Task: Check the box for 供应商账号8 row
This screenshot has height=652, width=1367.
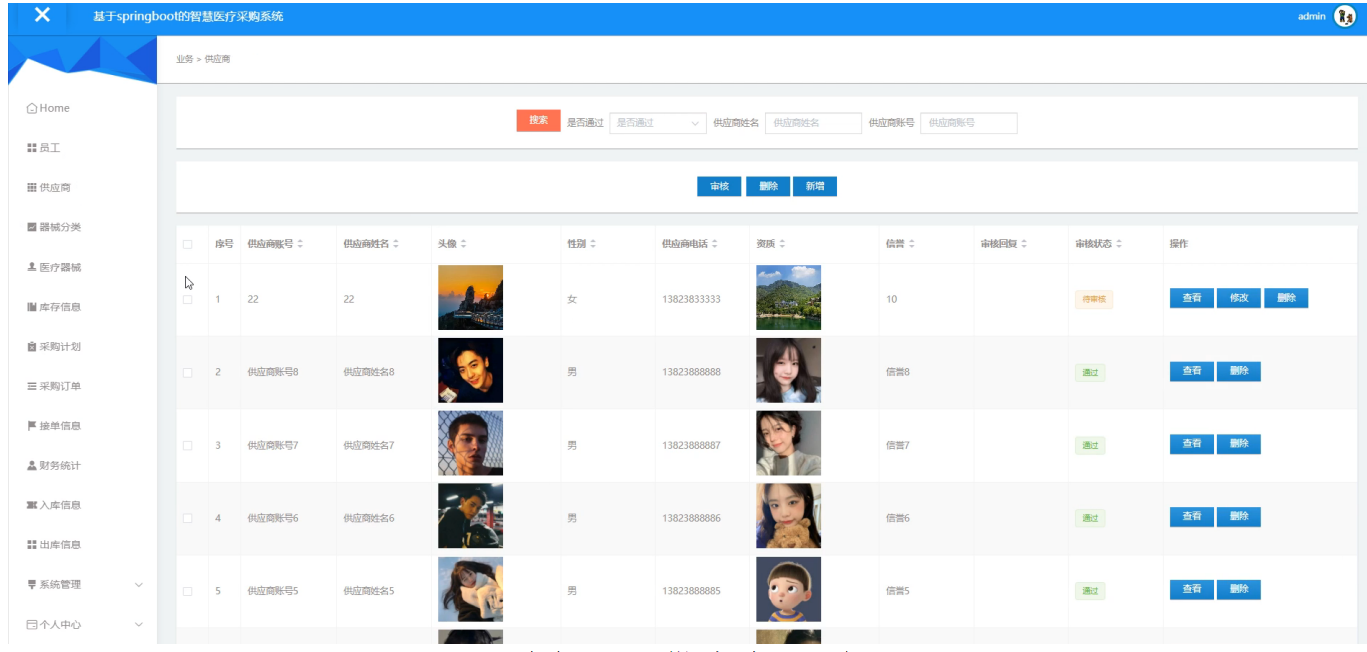Action: pyautogui.click(x=187, y=373)
